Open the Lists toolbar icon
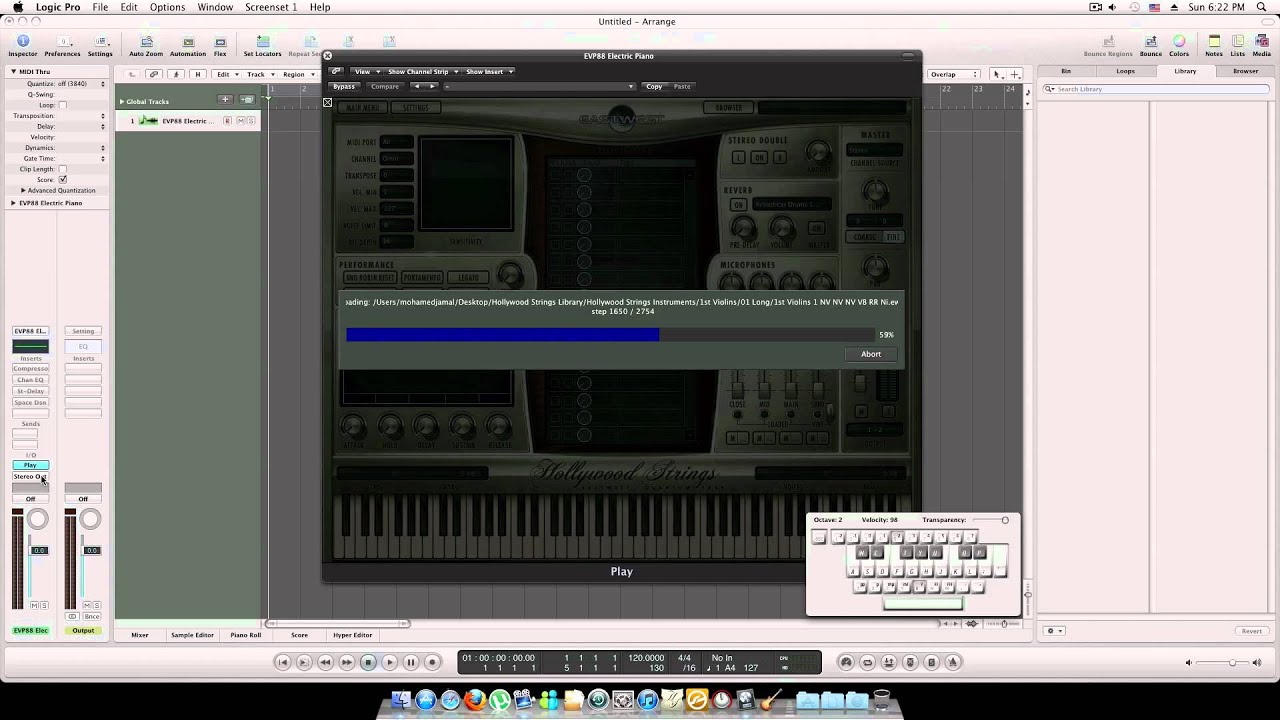Image resolution: width=1280 pixels, height=720 pixels. click(1238, 46)
